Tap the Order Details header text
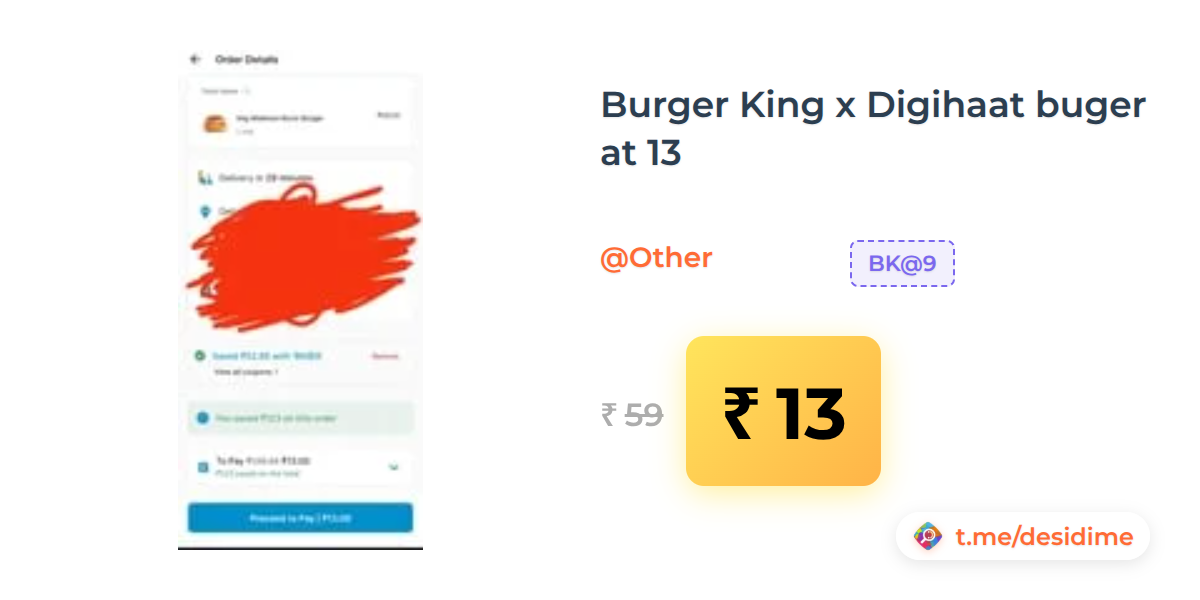The height and width of the screenshot is (600, 1200). pos(246,60)
